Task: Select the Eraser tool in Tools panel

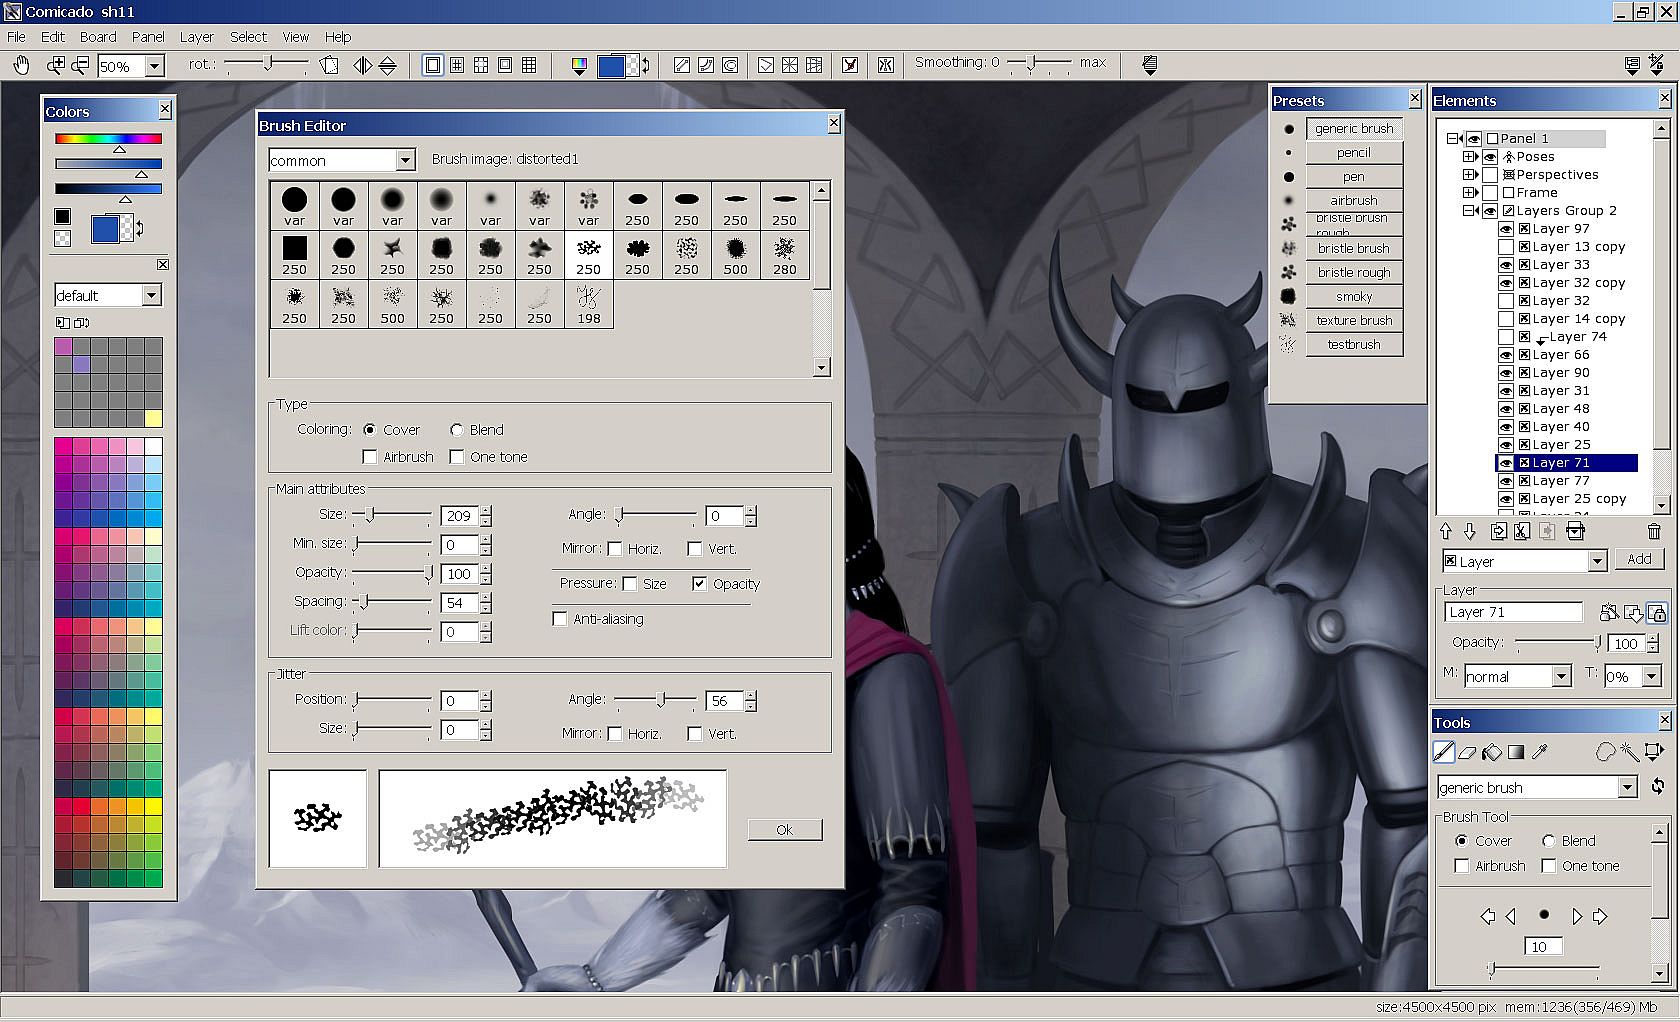Action: pyautogui.click(x=1467, y=752)
